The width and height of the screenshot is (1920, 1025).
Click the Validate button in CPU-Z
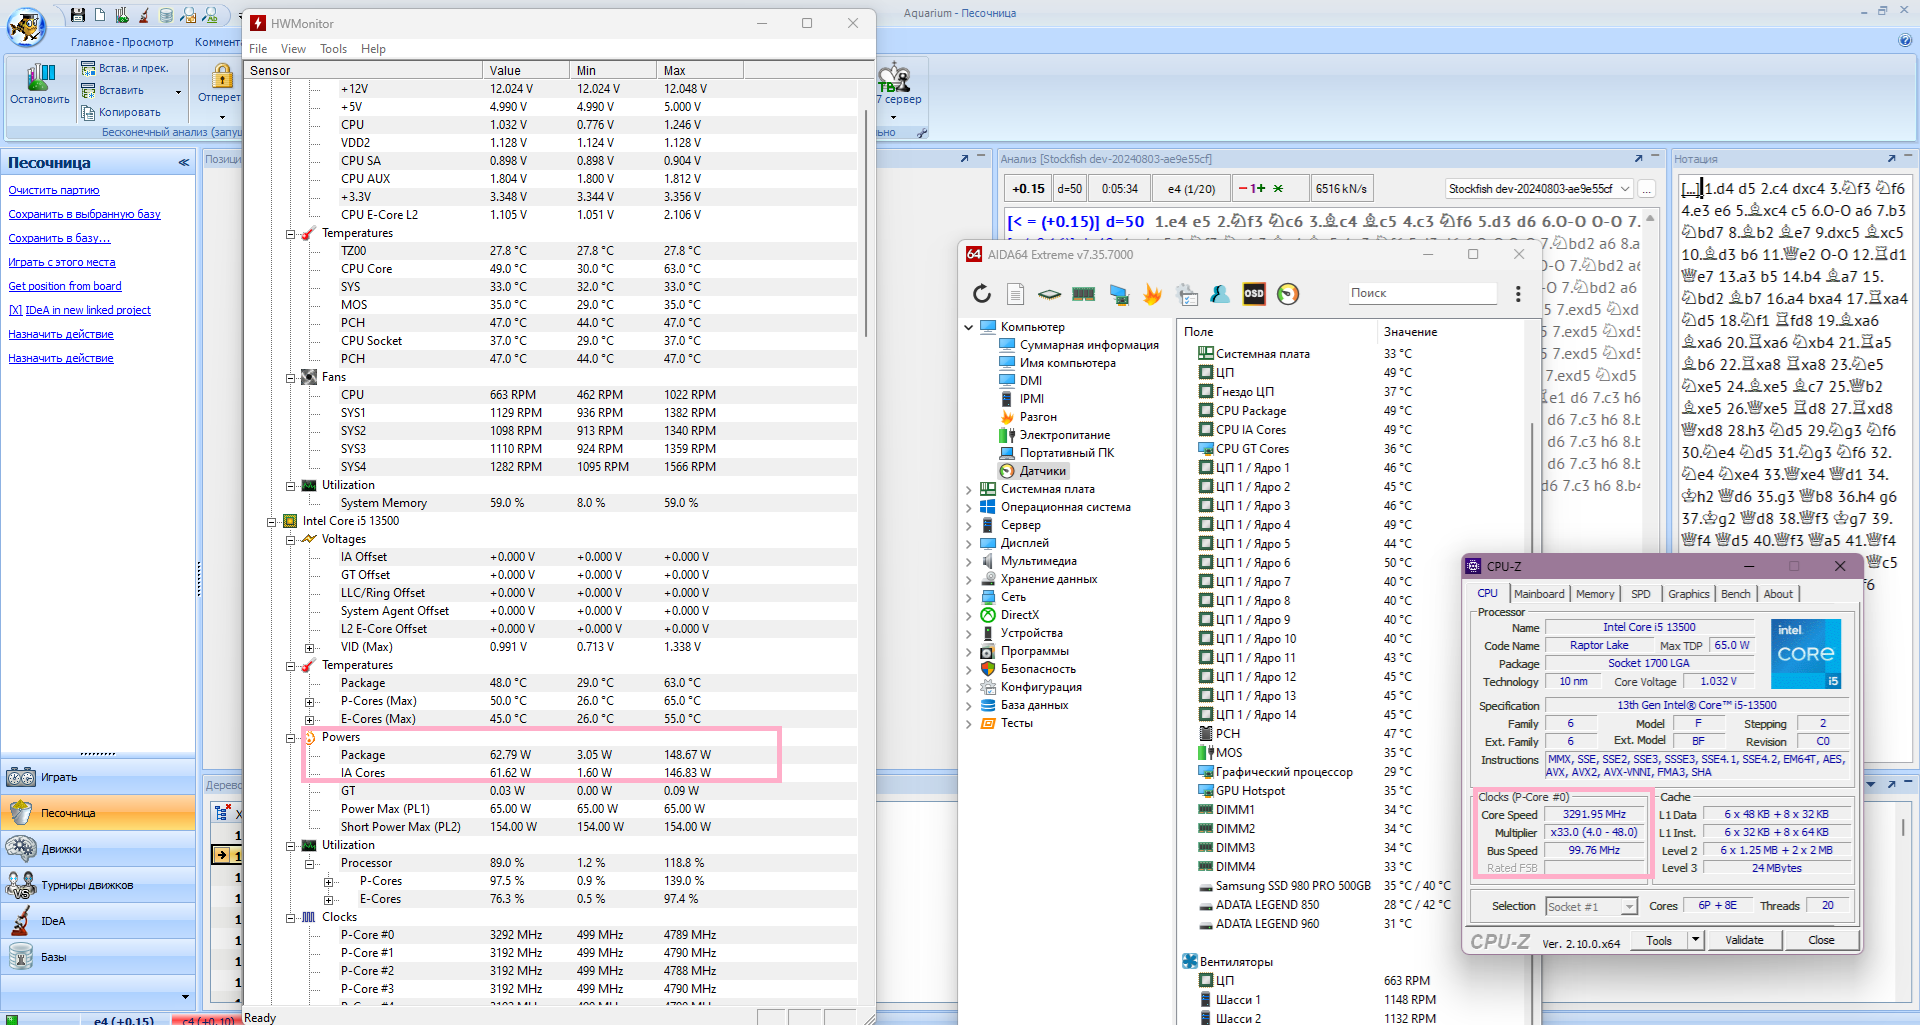[x=1743, y=940]
